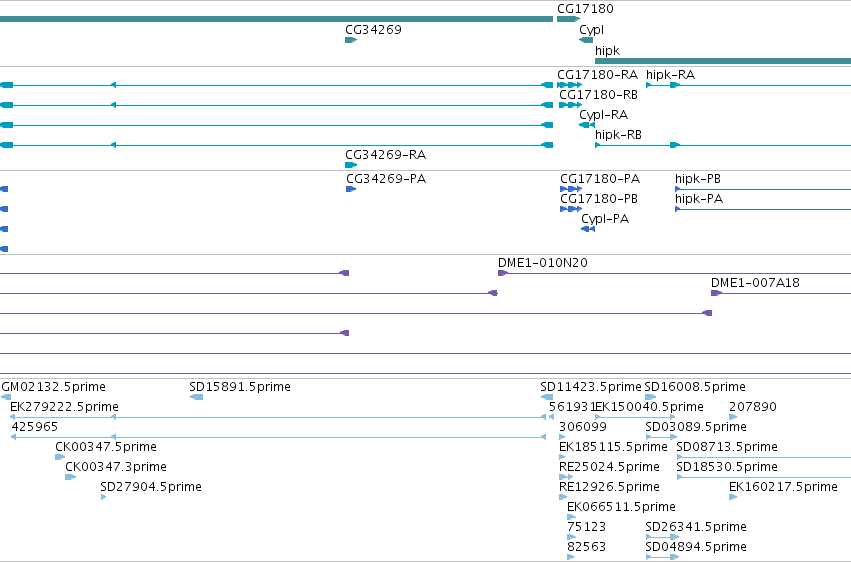Viewport: 851px width, 562px height.
Task: Select the SD16008.5prime EST label
Action: click(695, 387)
